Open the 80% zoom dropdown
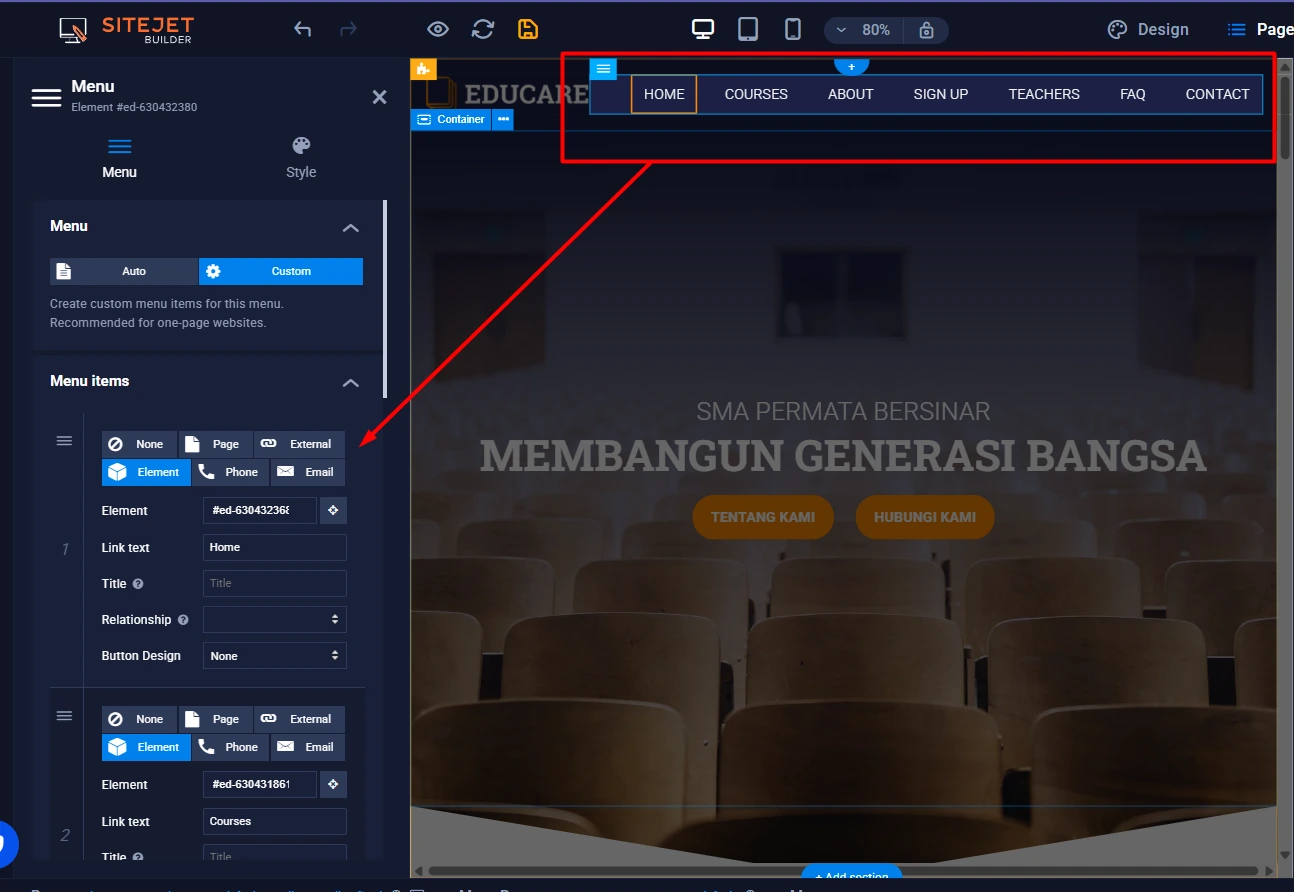This screenshot has width=1294, height=892. point(864,30)
